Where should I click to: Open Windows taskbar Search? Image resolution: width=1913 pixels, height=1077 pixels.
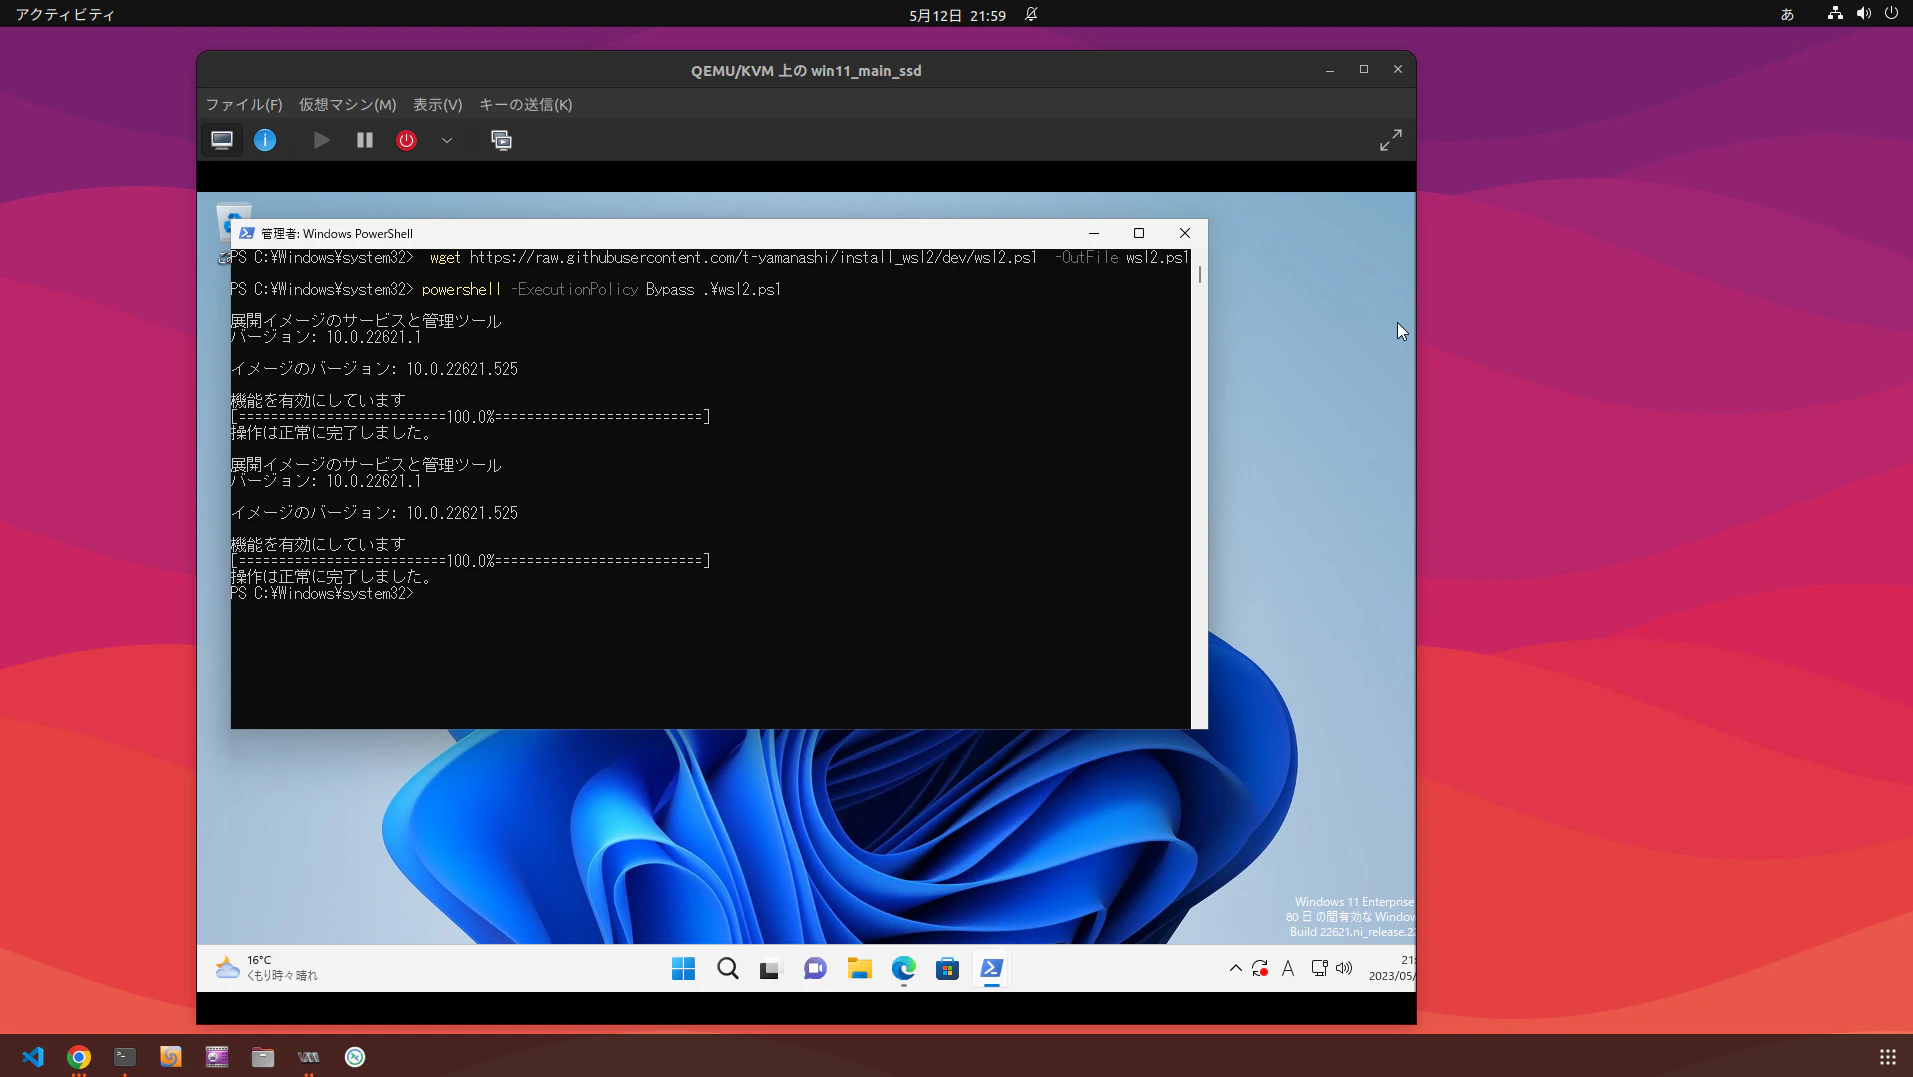pyautogui.click(x=728, y=968)
